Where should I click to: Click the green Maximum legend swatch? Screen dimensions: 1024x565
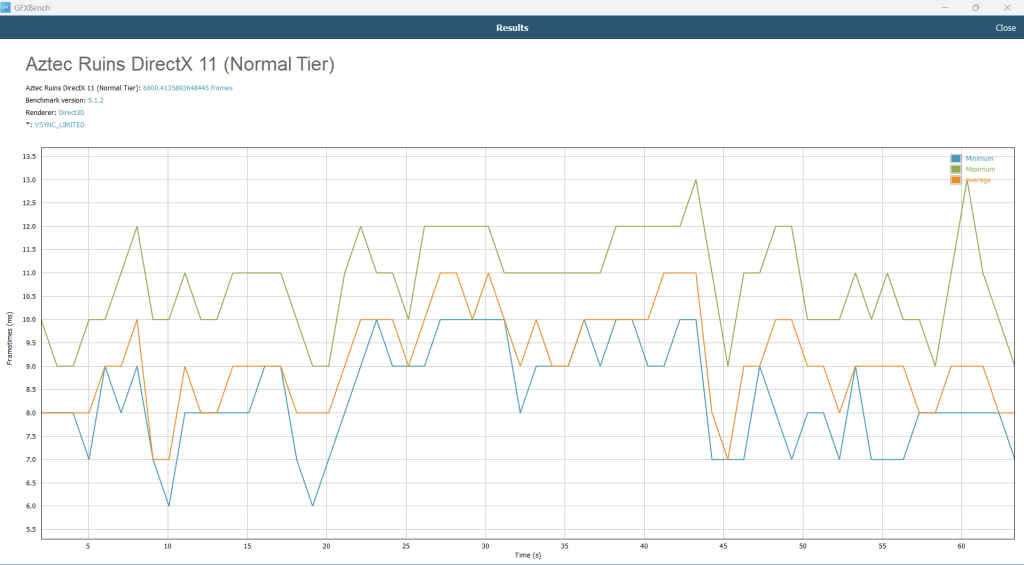click(x=956, y=169)
